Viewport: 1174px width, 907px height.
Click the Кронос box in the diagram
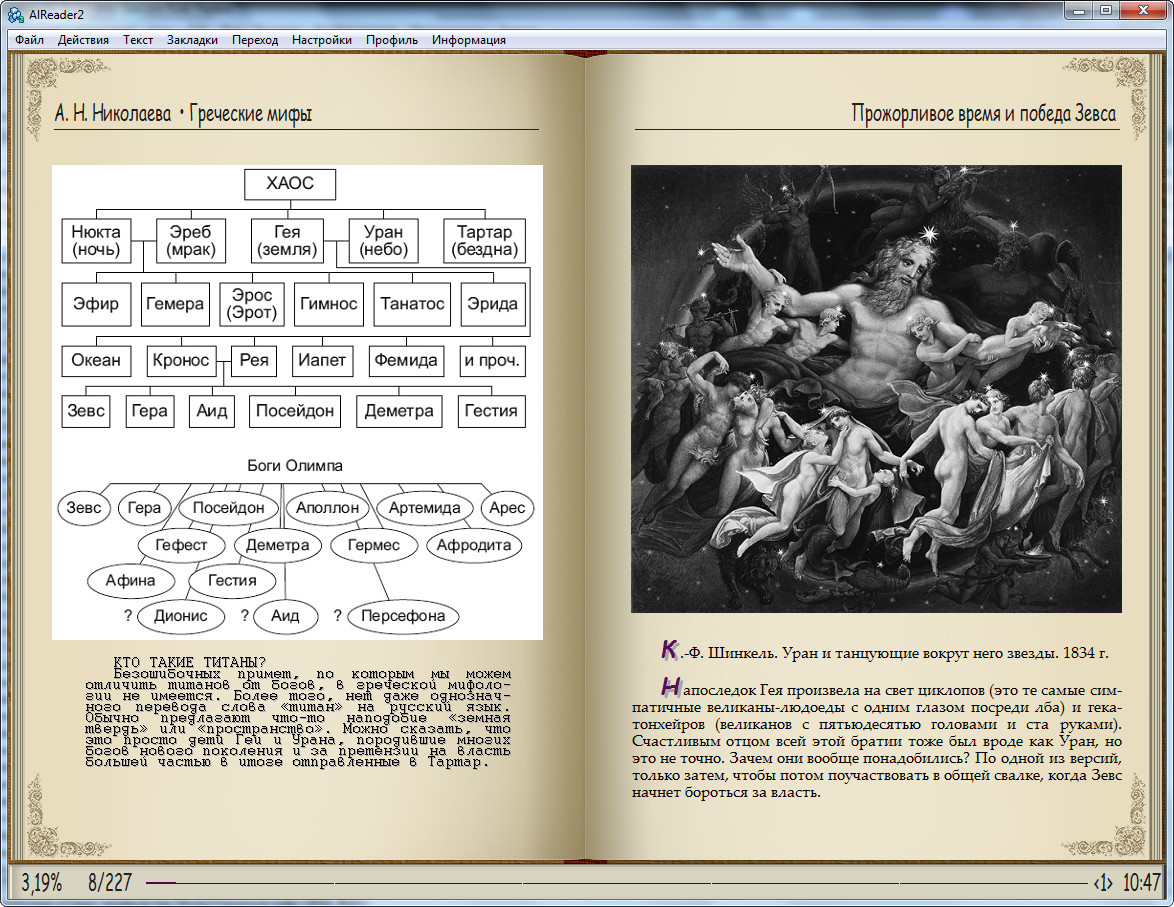pyautogui.click(x=180, y=360)
